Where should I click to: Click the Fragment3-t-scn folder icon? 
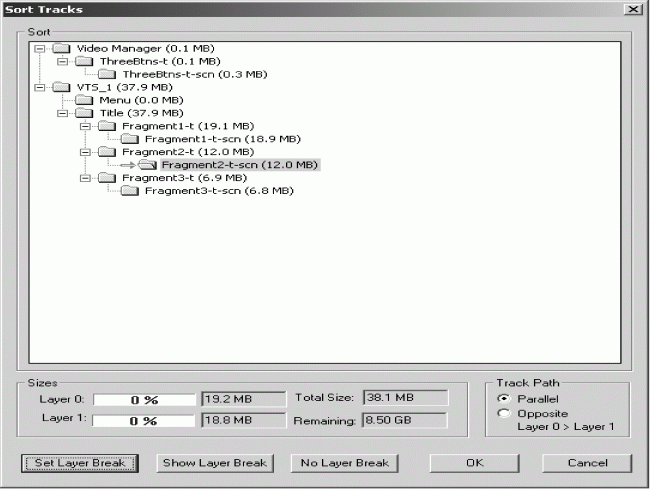click(130, 191)
